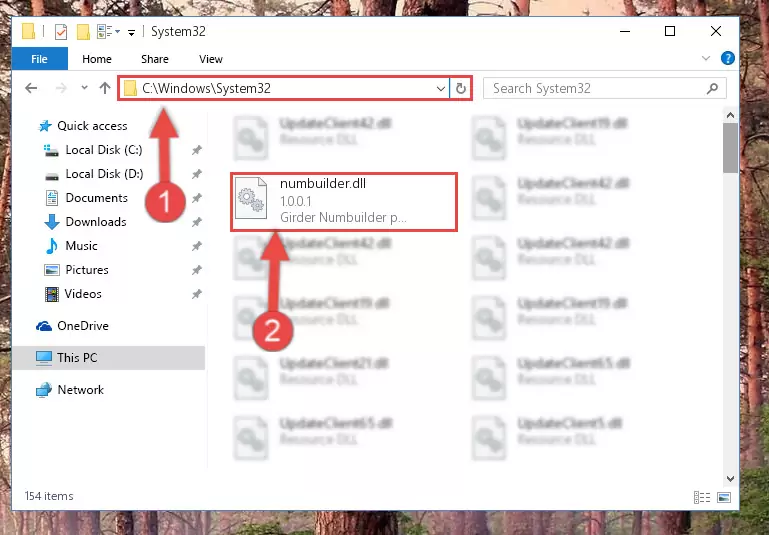769x535 pixels.
Task: Switch to Details view icon in status bar
Action: [x=702, y=497]
